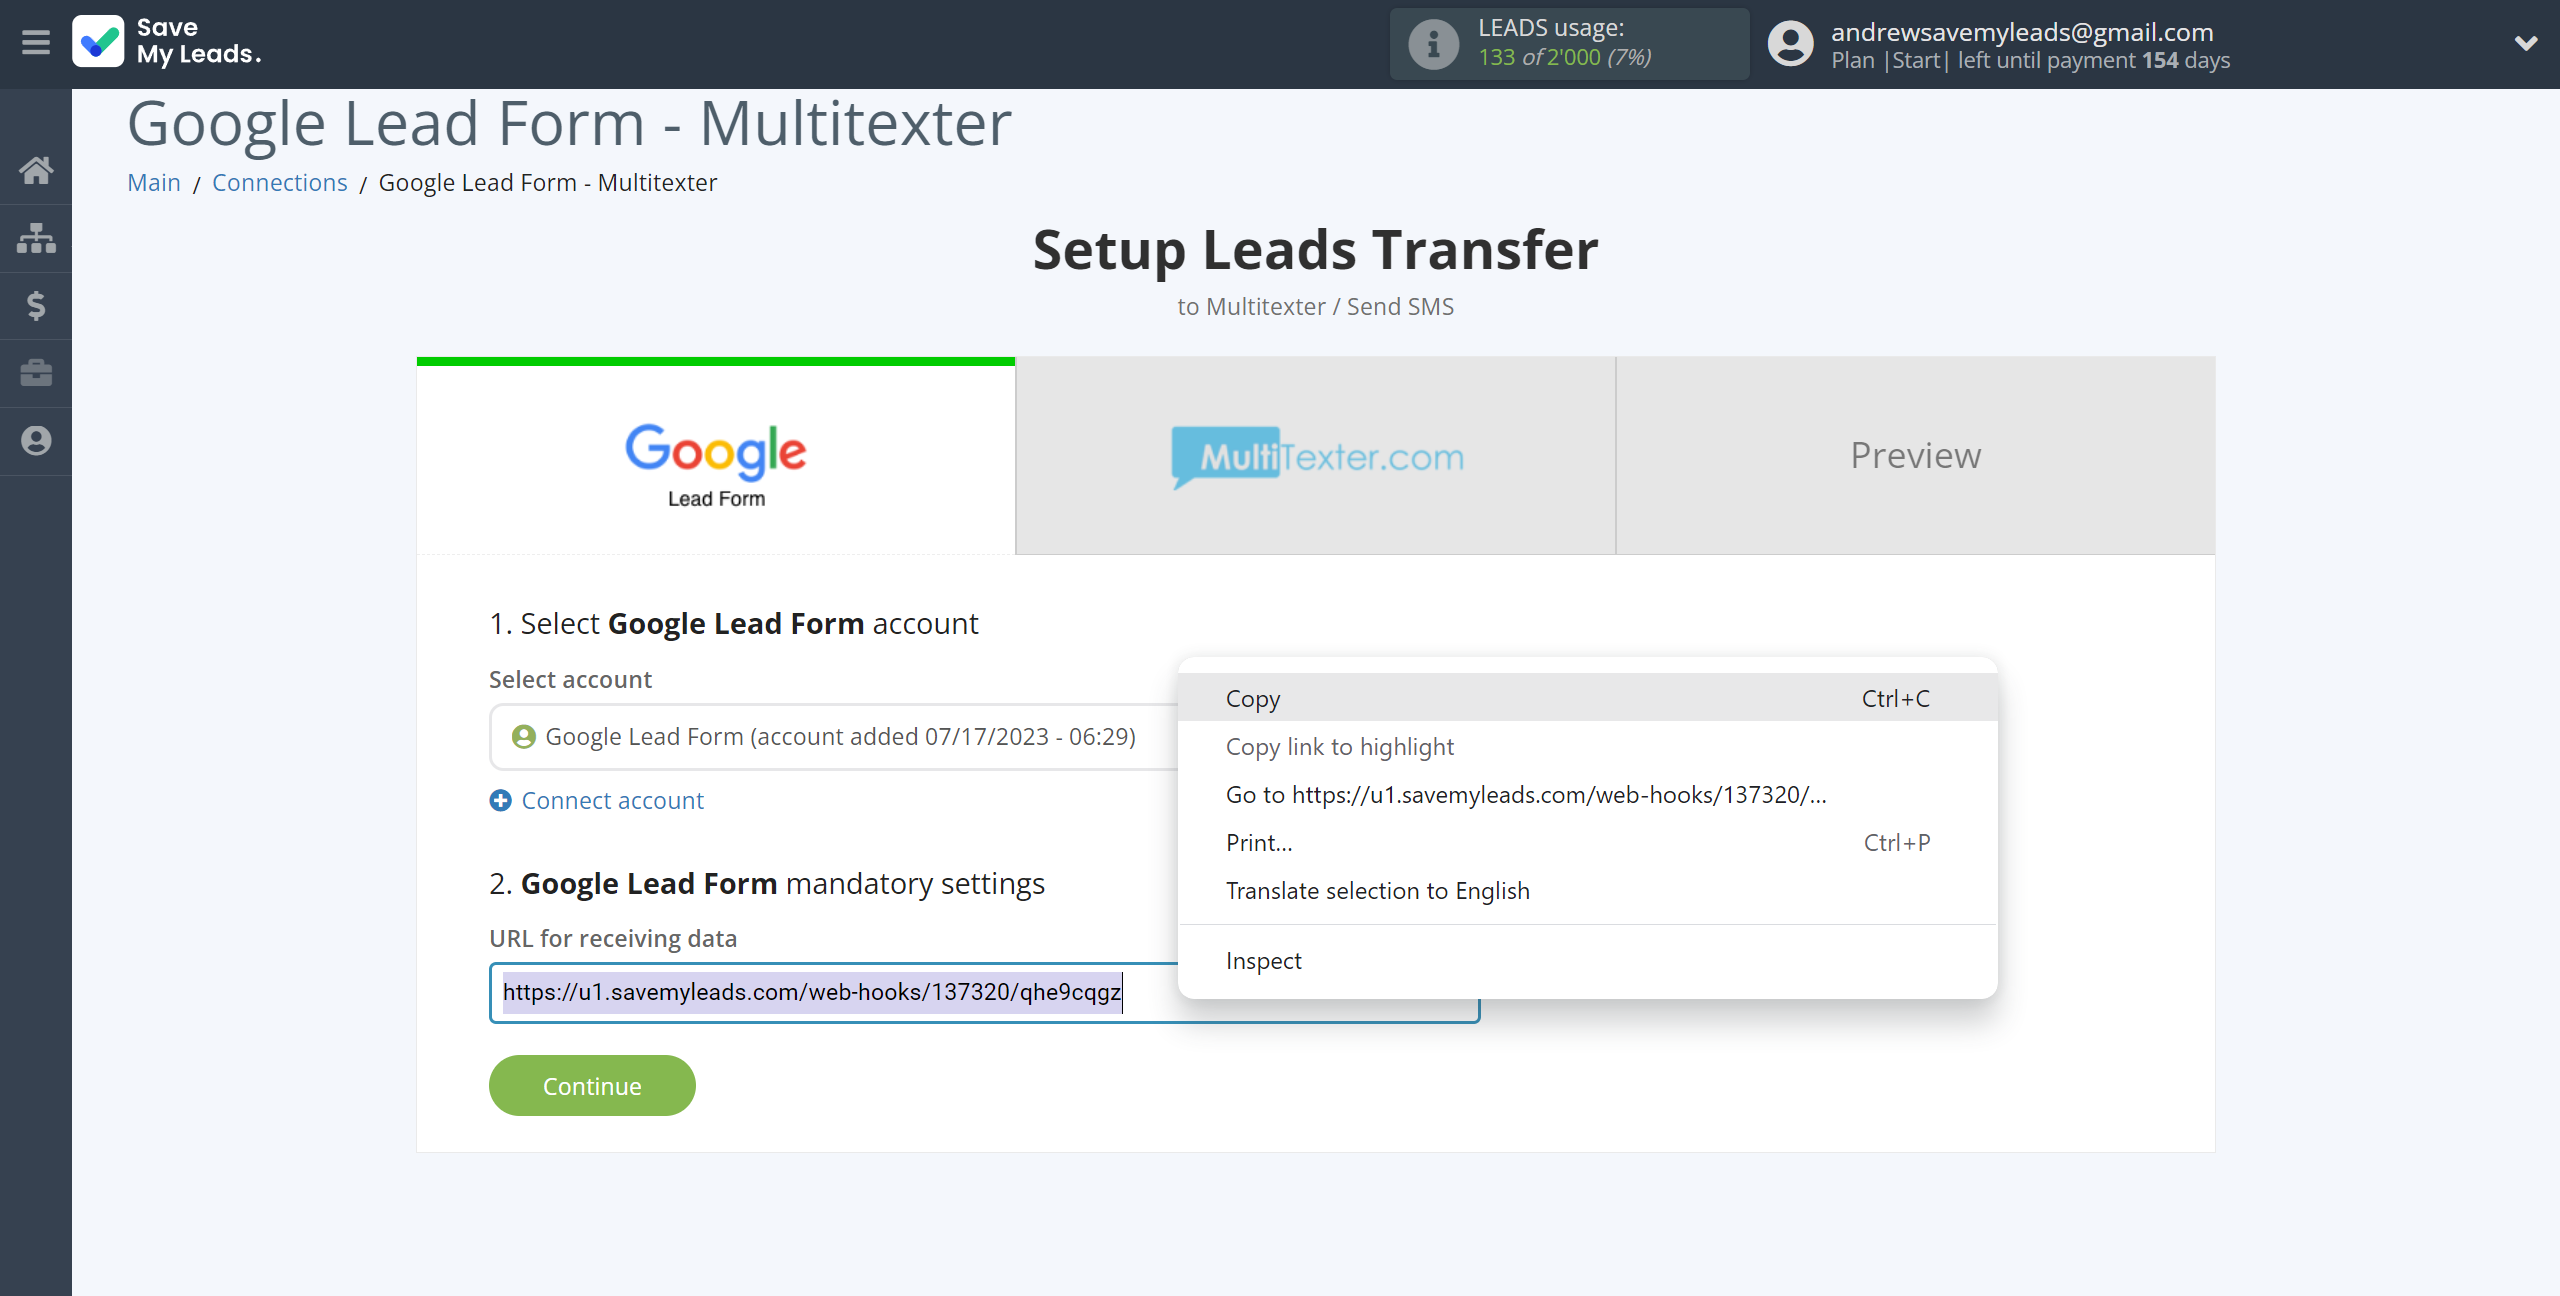Select Translate selection to English
This screenshot has height=1296, width=2560.
point(1375,889)
